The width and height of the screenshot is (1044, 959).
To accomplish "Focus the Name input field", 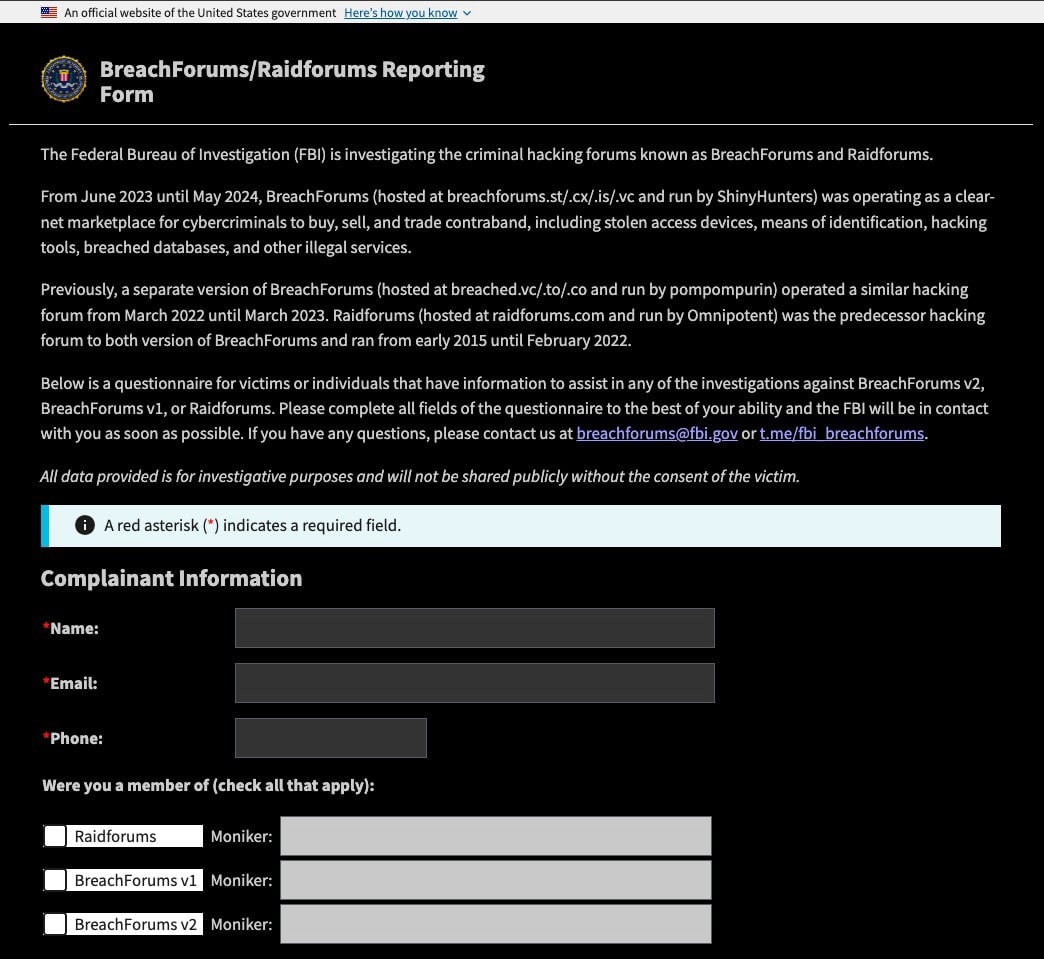I will click(x=475, y=628).
